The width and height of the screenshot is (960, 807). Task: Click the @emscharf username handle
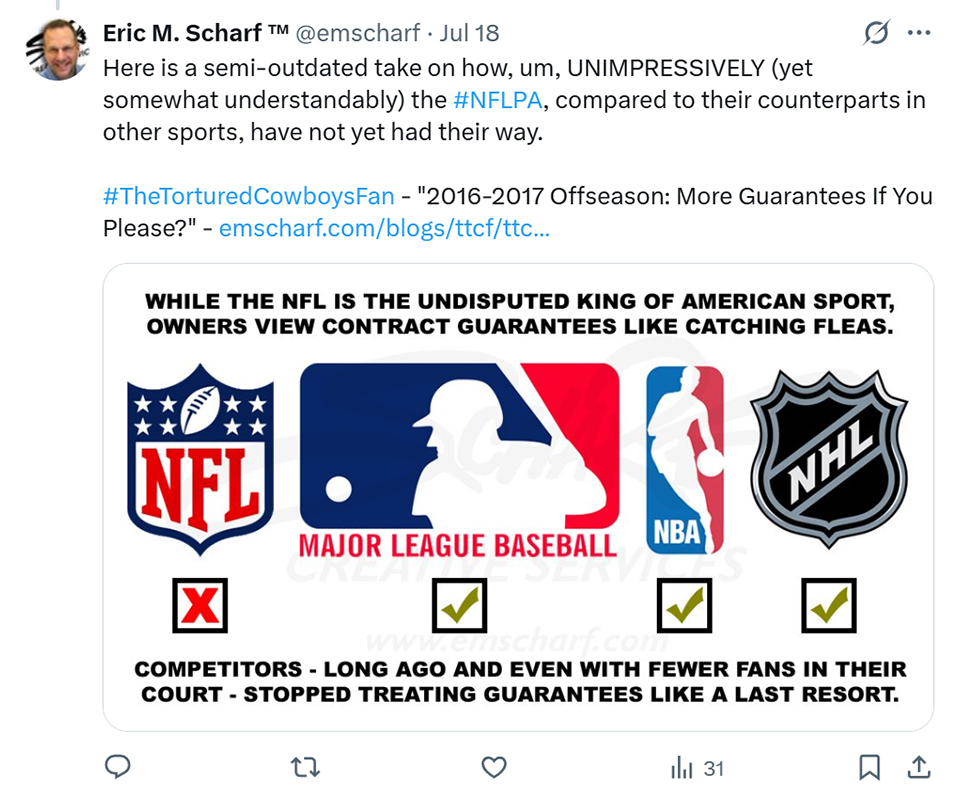(x=358, y=33)
